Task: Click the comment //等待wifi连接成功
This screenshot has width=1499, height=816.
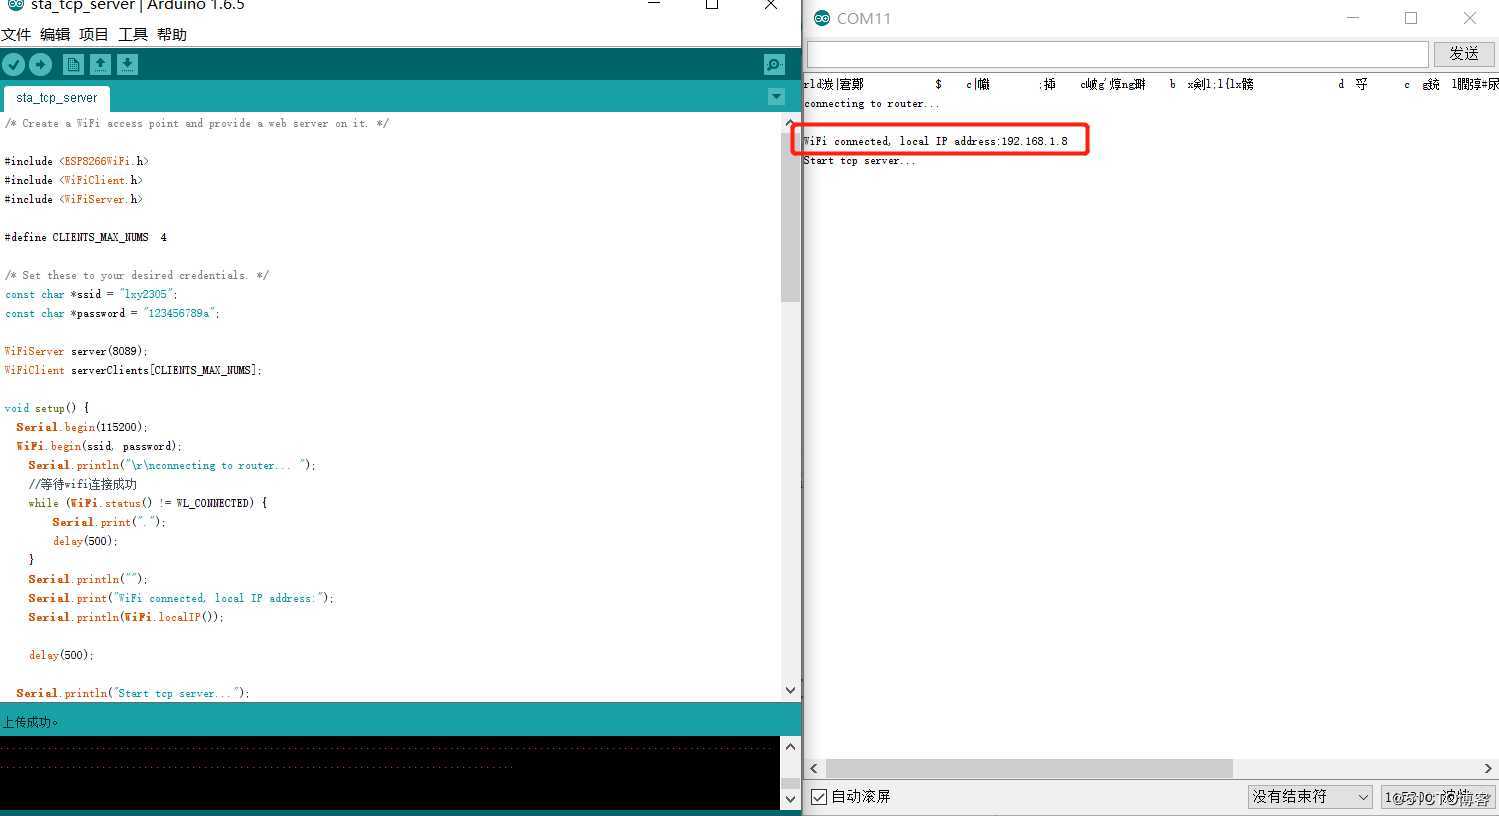Action: pyautogui.click(x=83, y=484)
